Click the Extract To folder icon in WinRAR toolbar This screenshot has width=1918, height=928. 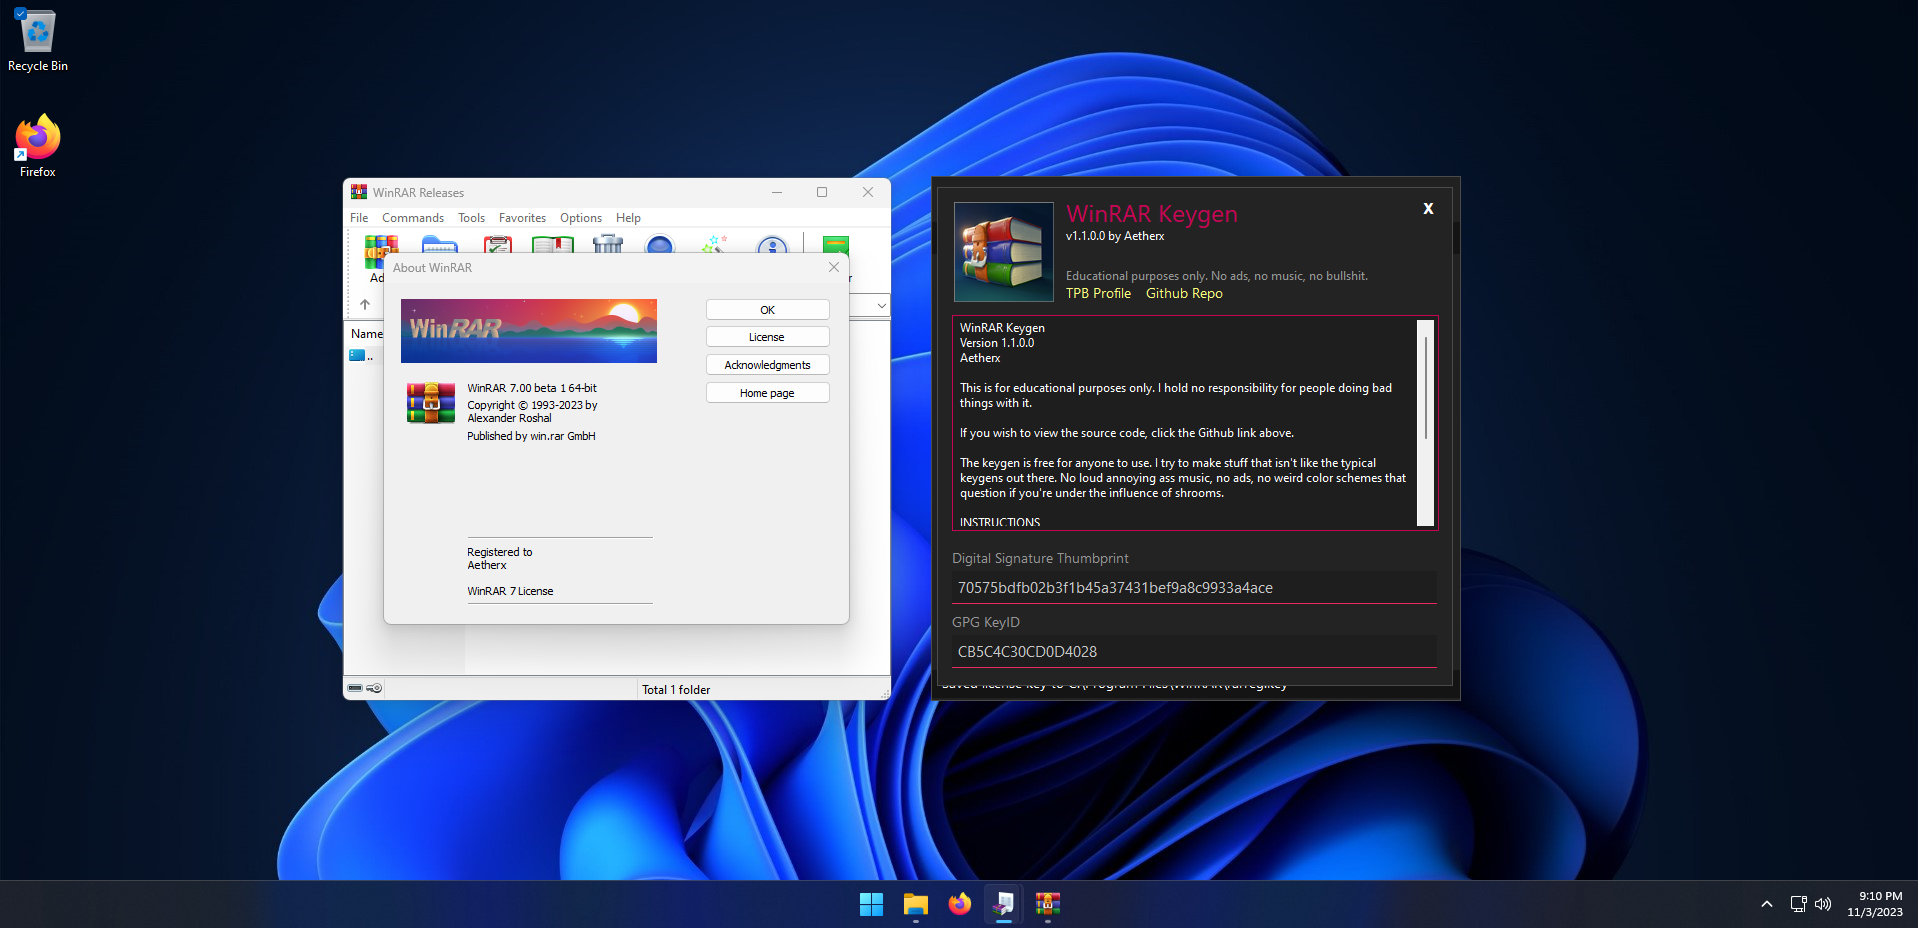click(x=440, y=244)
